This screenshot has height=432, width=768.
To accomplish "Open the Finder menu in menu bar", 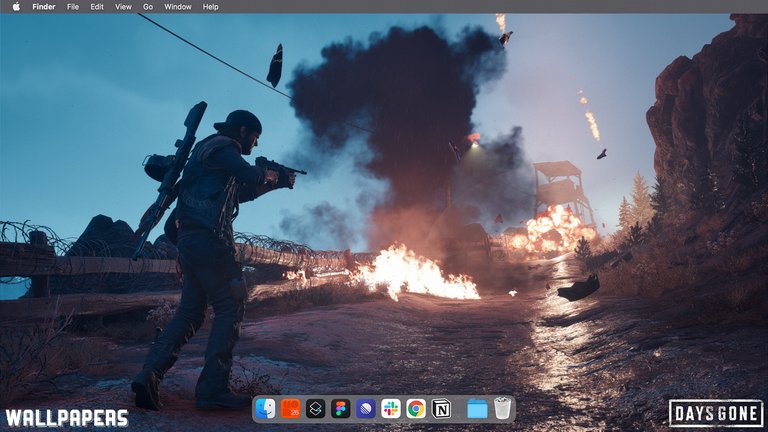I will 44,7.
